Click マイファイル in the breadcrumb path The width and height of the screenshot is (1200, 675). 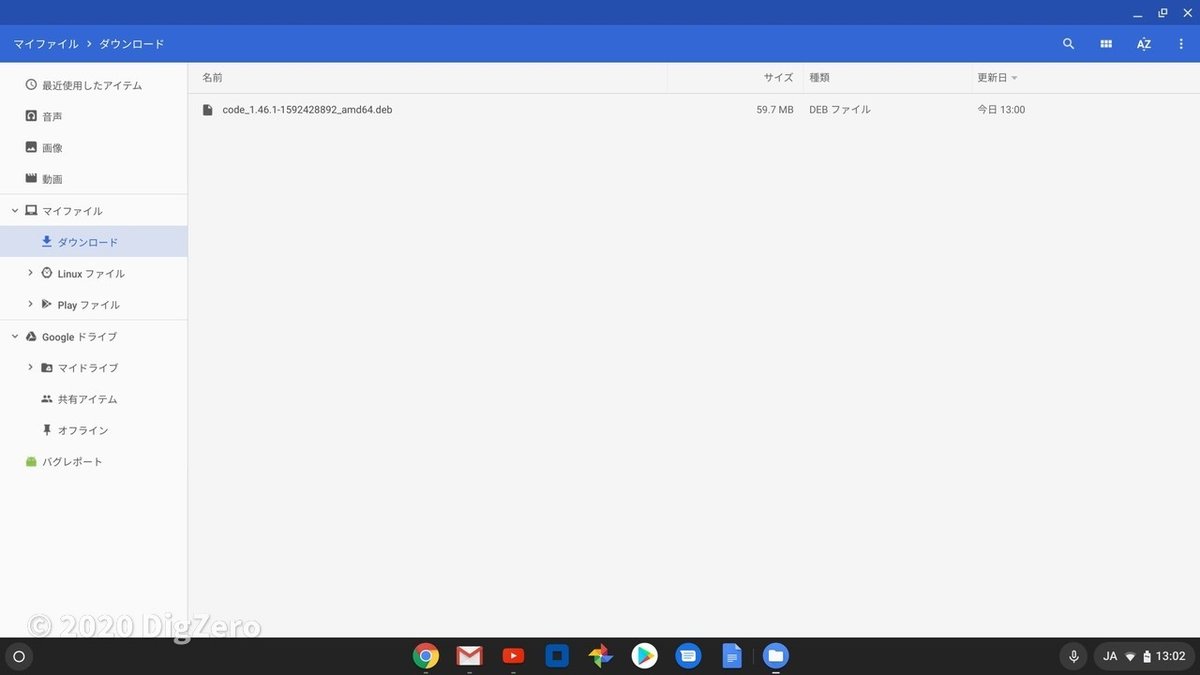46,44
